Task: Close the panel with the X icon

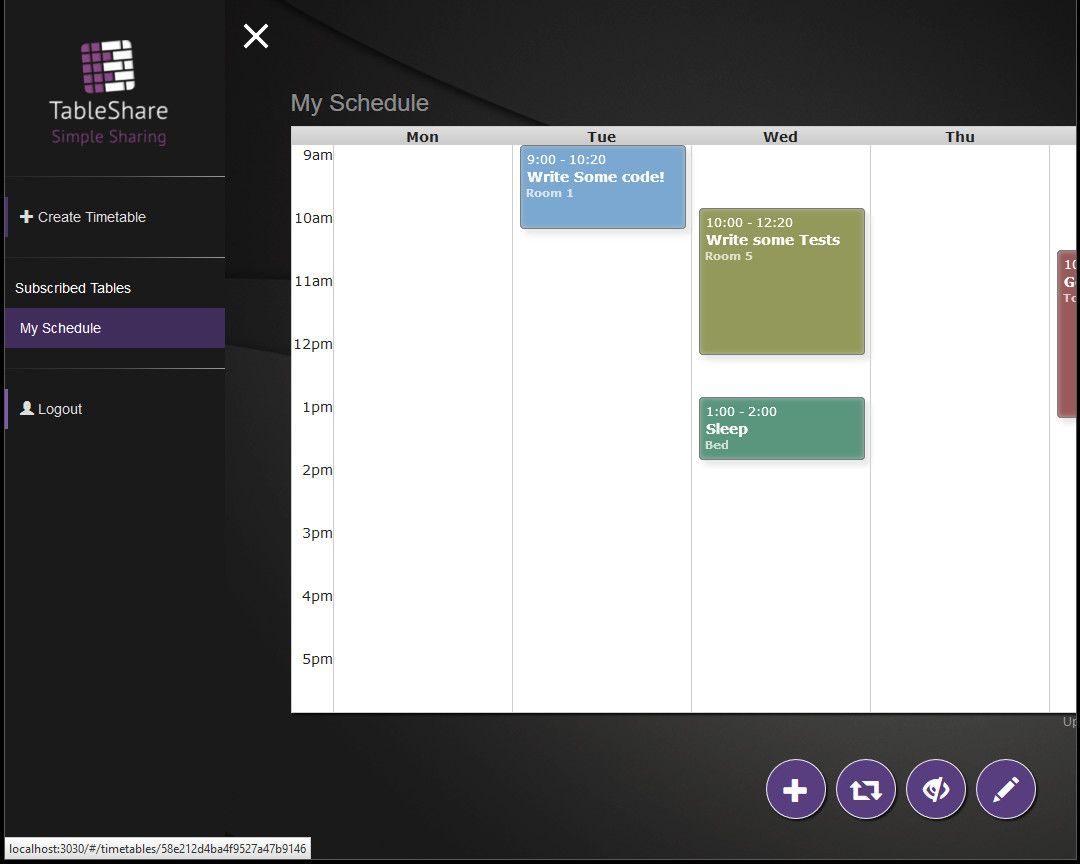Action: click(256, 37)
